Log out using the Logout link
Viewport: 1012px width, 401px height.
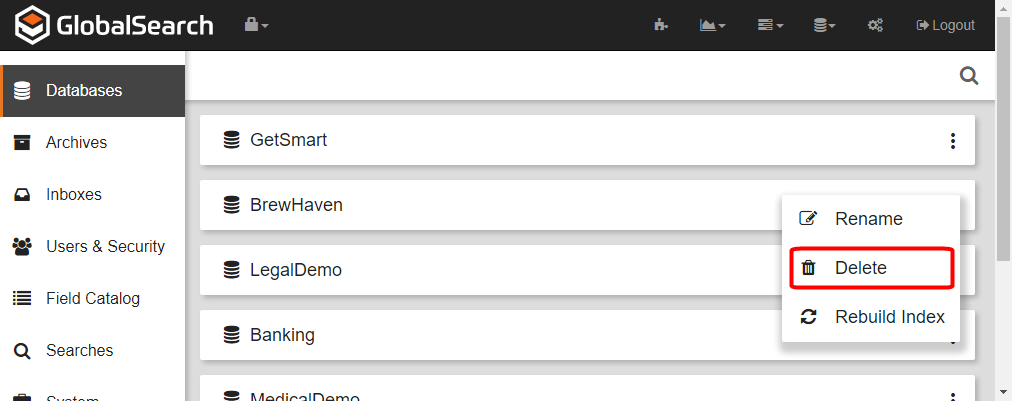coord(945,25)
